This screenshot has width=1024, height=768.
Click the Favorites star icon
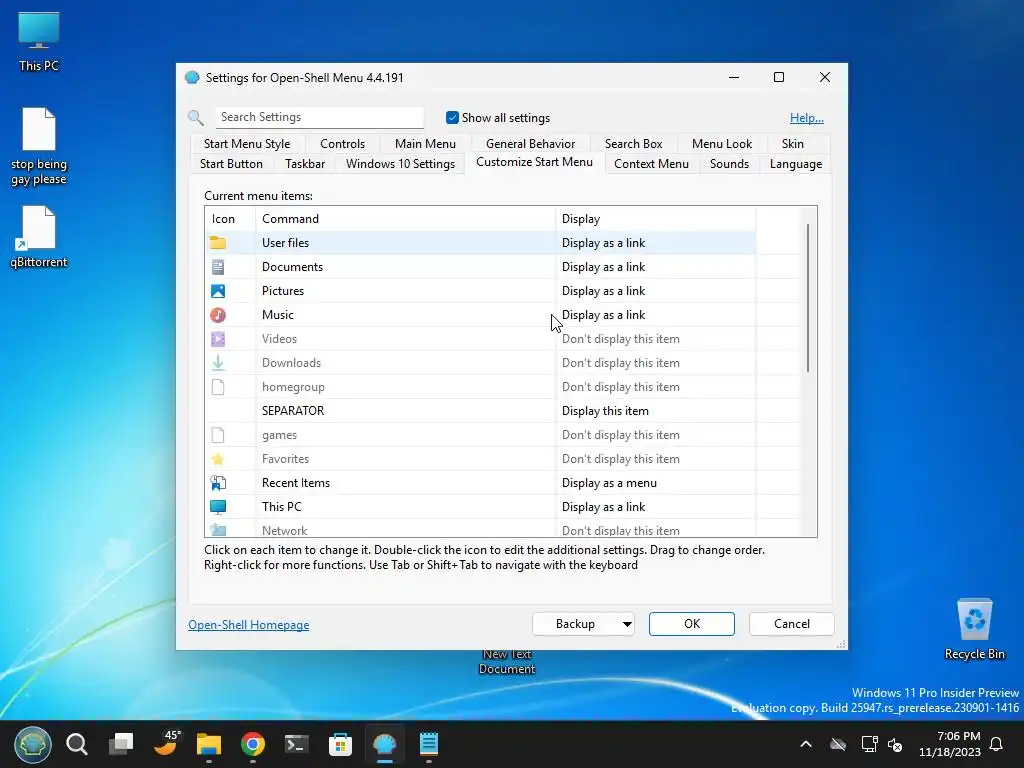[x=218, y=459]
